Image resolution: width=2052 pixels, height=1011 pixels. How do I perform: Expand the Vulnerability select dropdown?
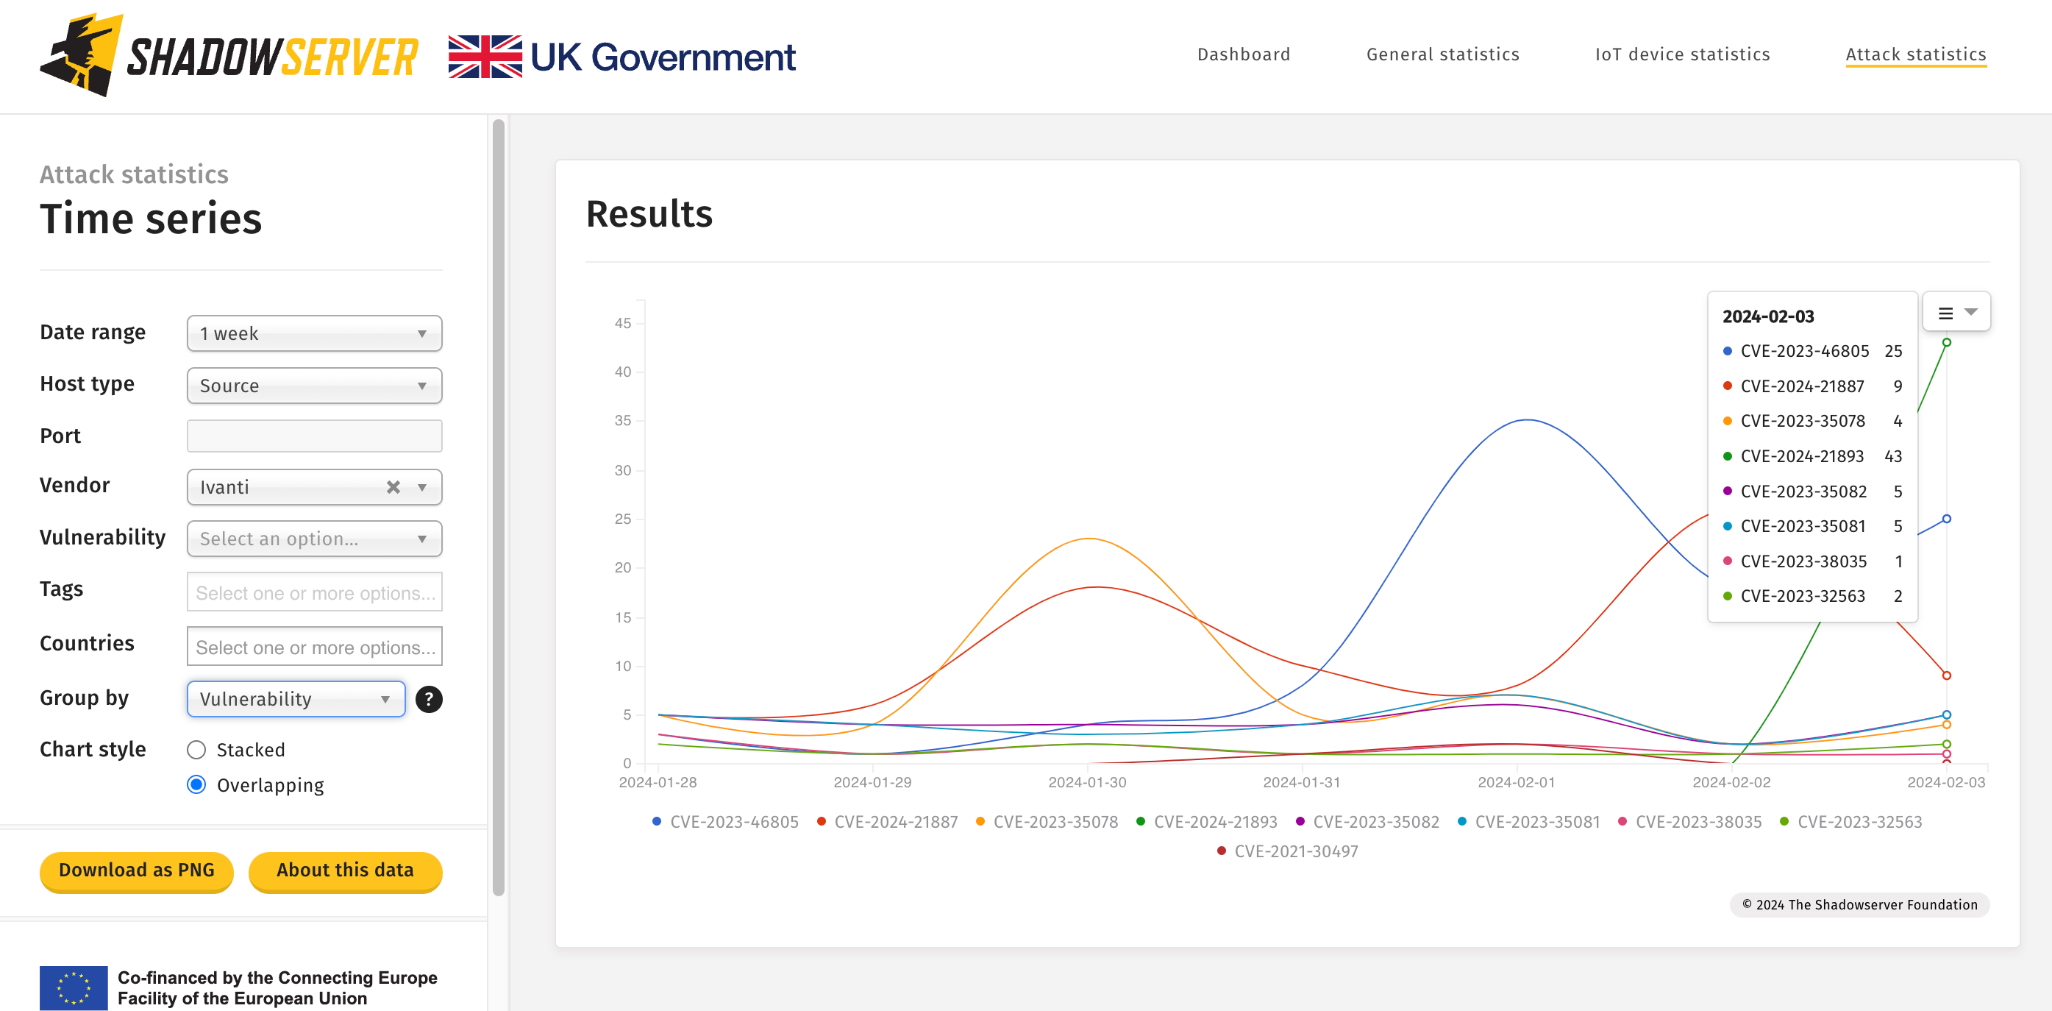pyautogui.click(x=314, y=539)
